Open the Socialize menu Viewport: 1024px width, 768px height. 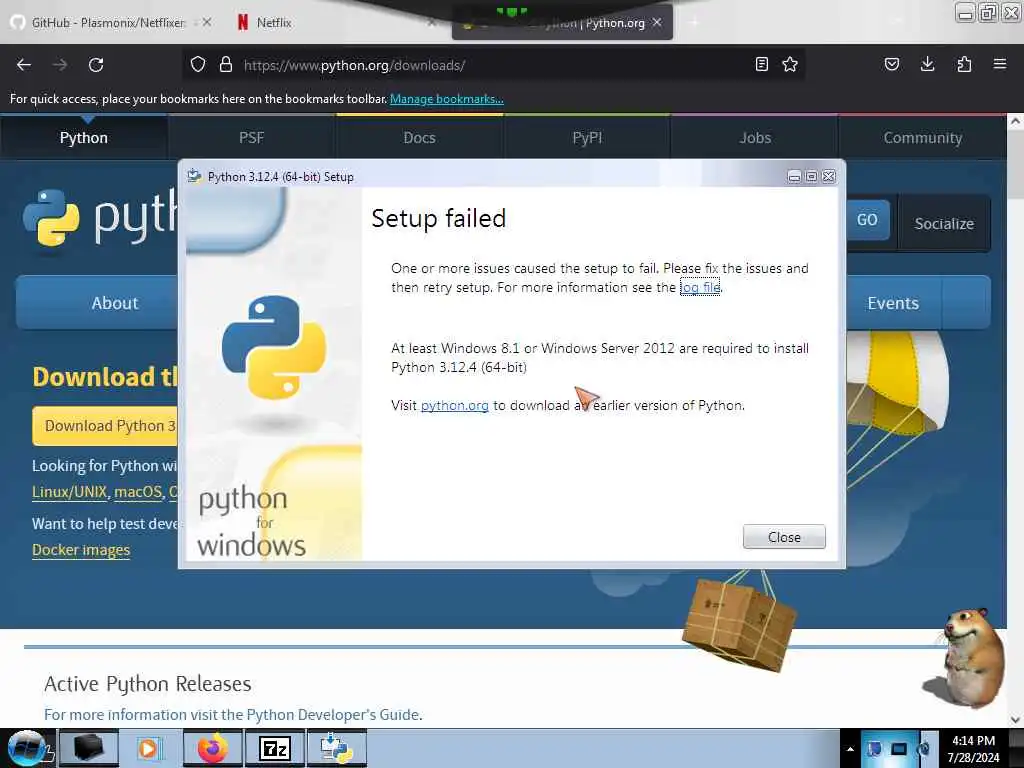[x=944, y=223]
